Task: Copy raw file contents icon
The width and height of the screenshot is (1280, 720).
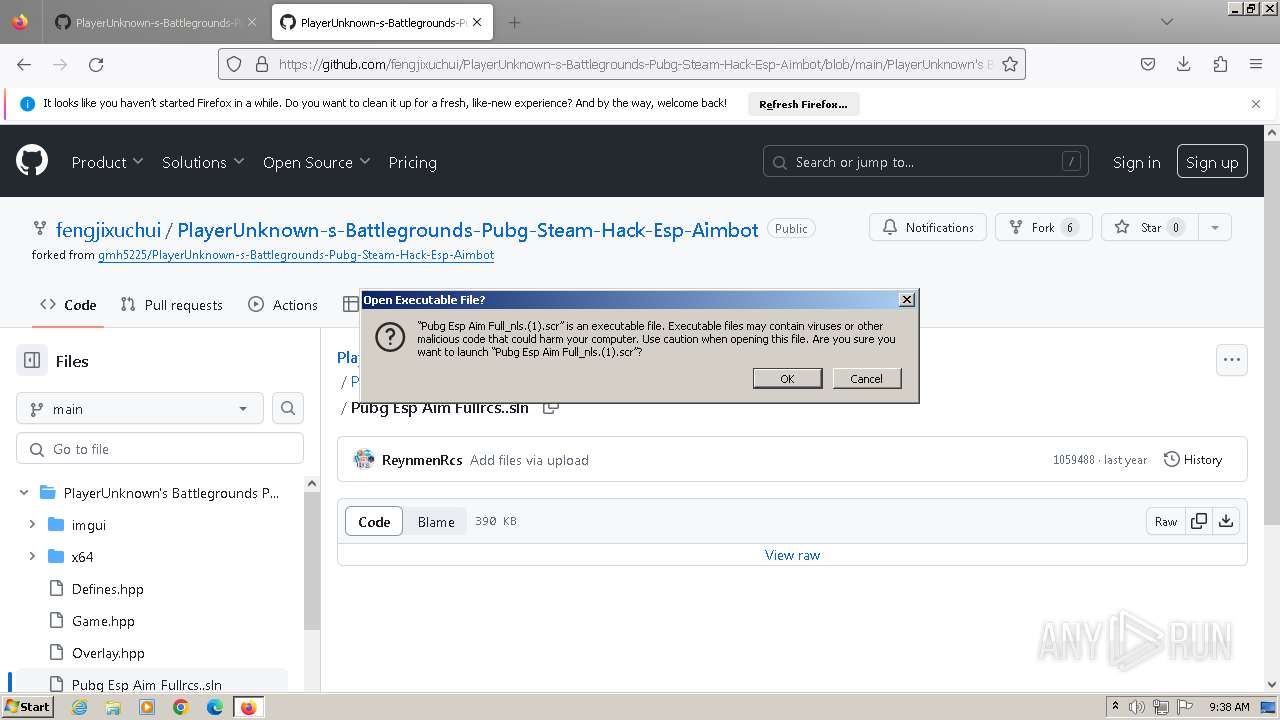Action: point(1199,521)
